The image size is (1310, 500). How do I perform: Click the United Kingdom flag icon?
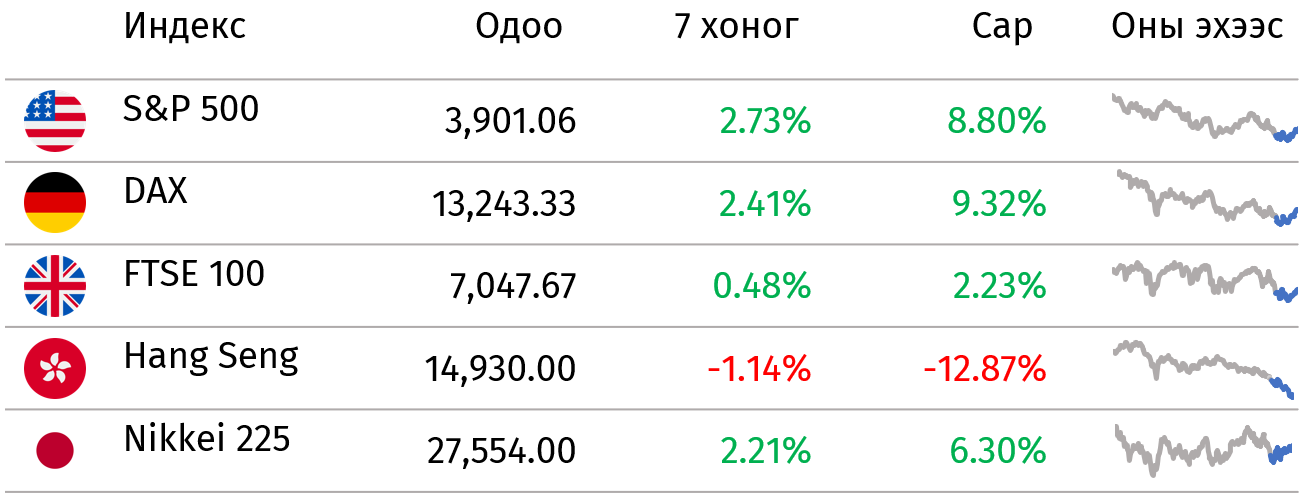click(55, 286)
